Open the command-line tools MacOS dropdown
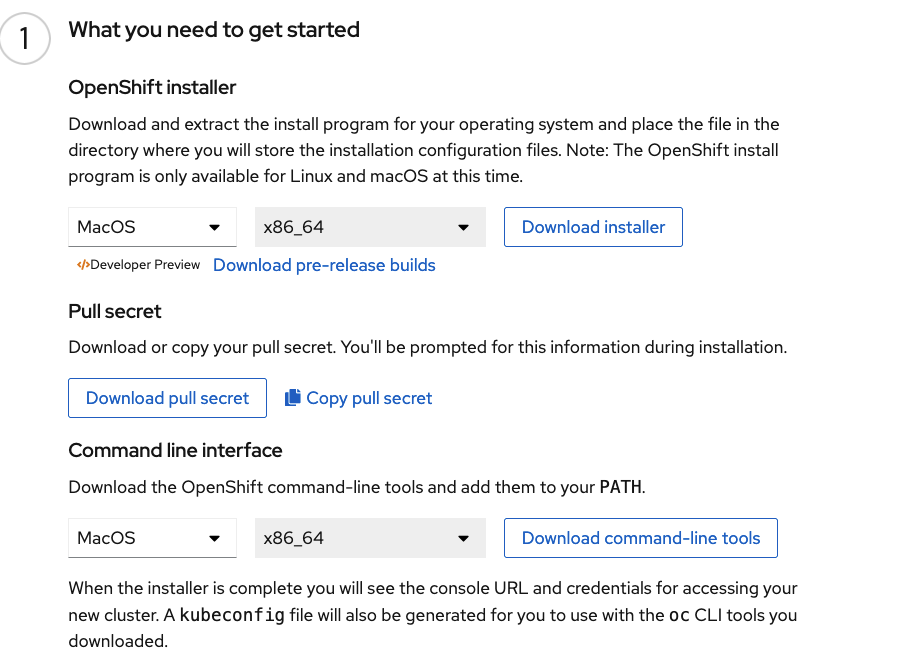 point(152,538)
